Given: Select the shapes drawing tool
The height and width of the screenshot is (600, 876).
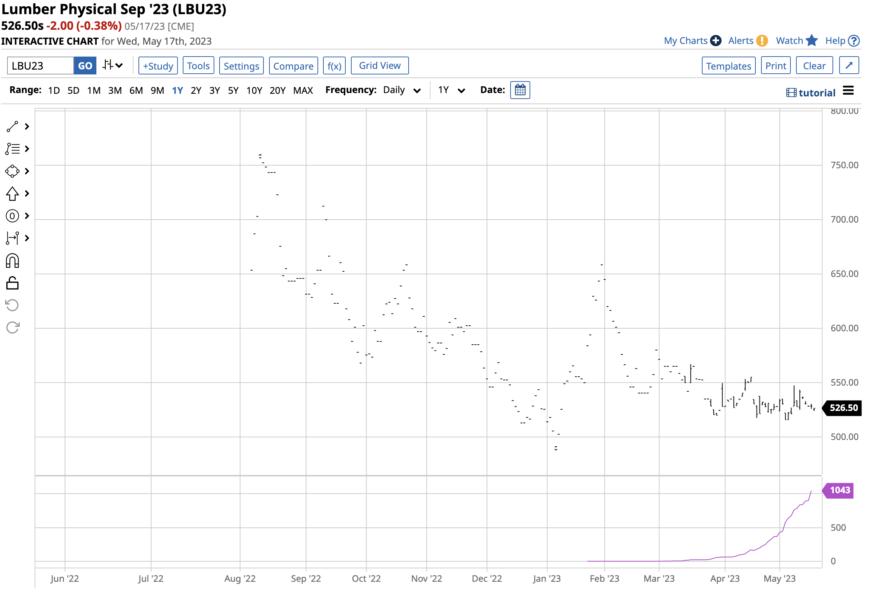Looking at the screenshot, I should pyautogui.click(x=12, y=171).
